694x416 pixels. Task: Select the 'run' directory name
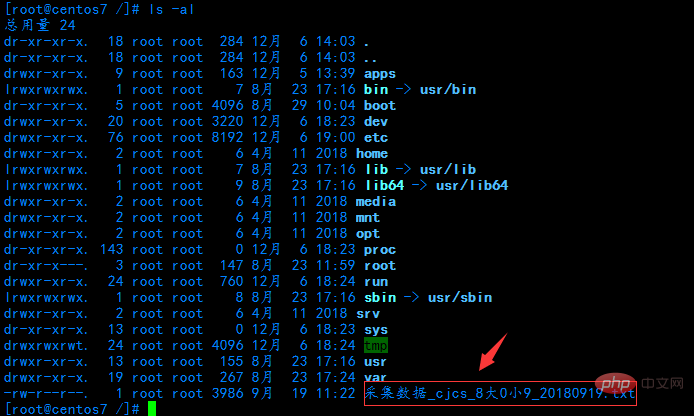point(376,281)
